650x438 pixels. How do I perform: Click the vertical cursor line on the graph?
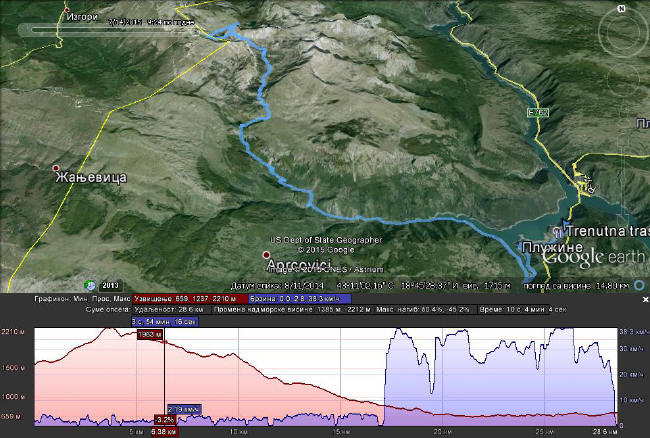click(164, 380)
